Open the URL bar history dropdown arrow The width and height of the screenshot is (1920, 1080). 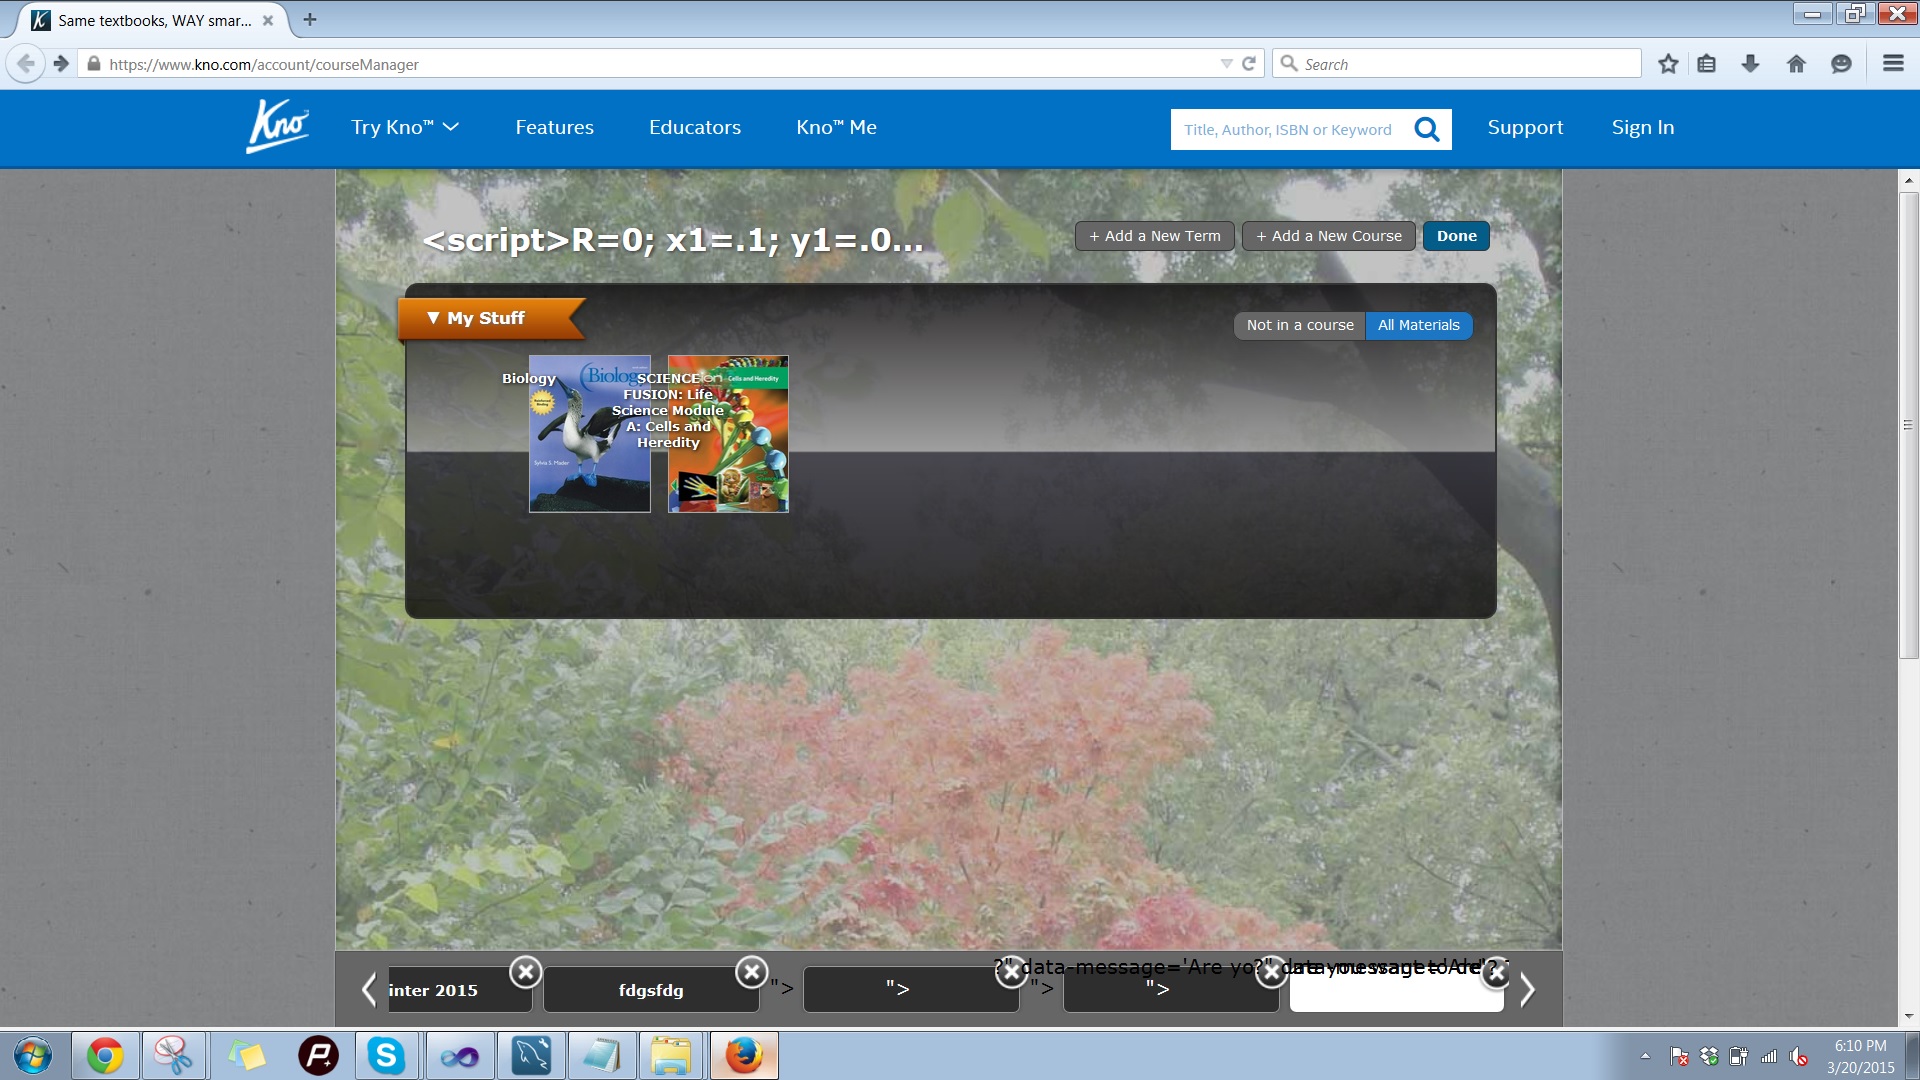[1226, 64]
